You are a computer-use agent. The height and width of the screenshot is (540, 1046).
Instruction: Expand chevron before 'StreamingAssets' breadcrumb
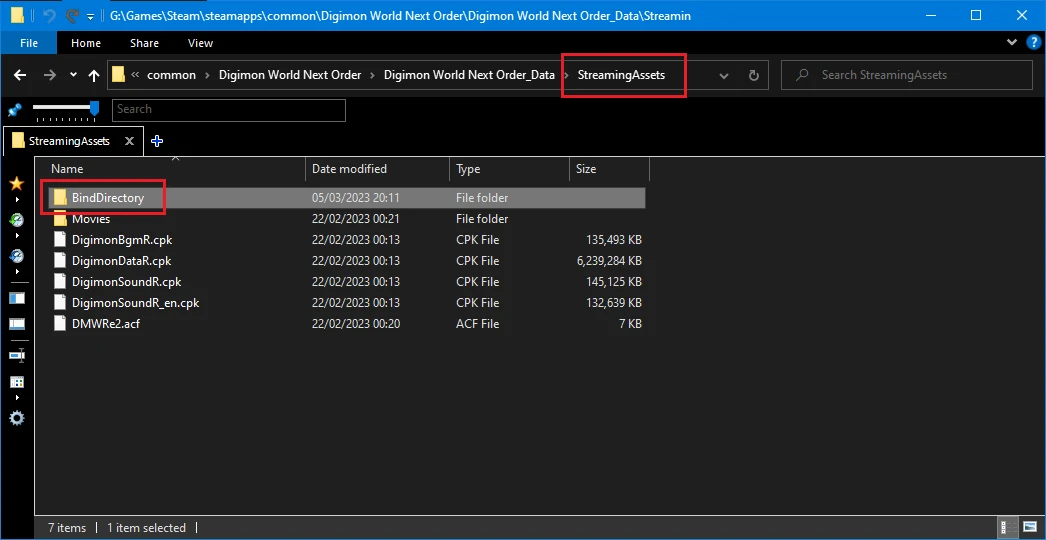pos(566,75)
